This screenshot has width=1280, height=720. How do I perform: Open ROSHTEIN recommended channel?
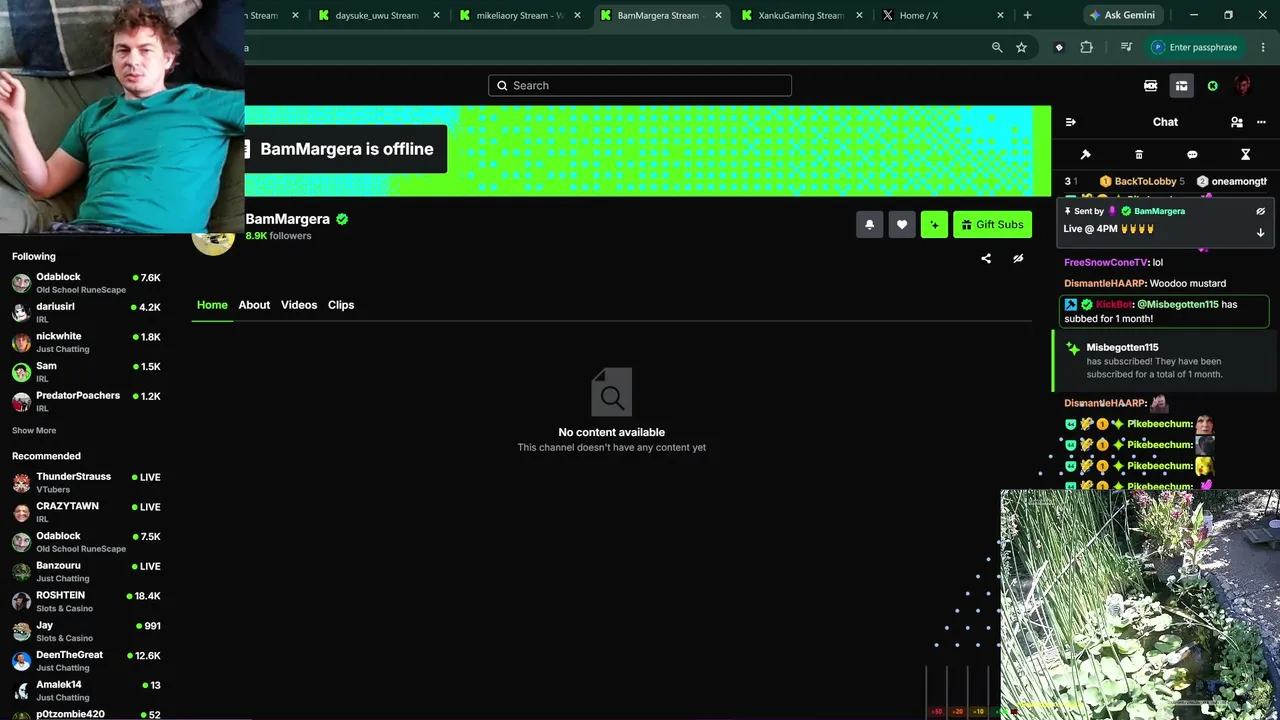click(86, 601)
